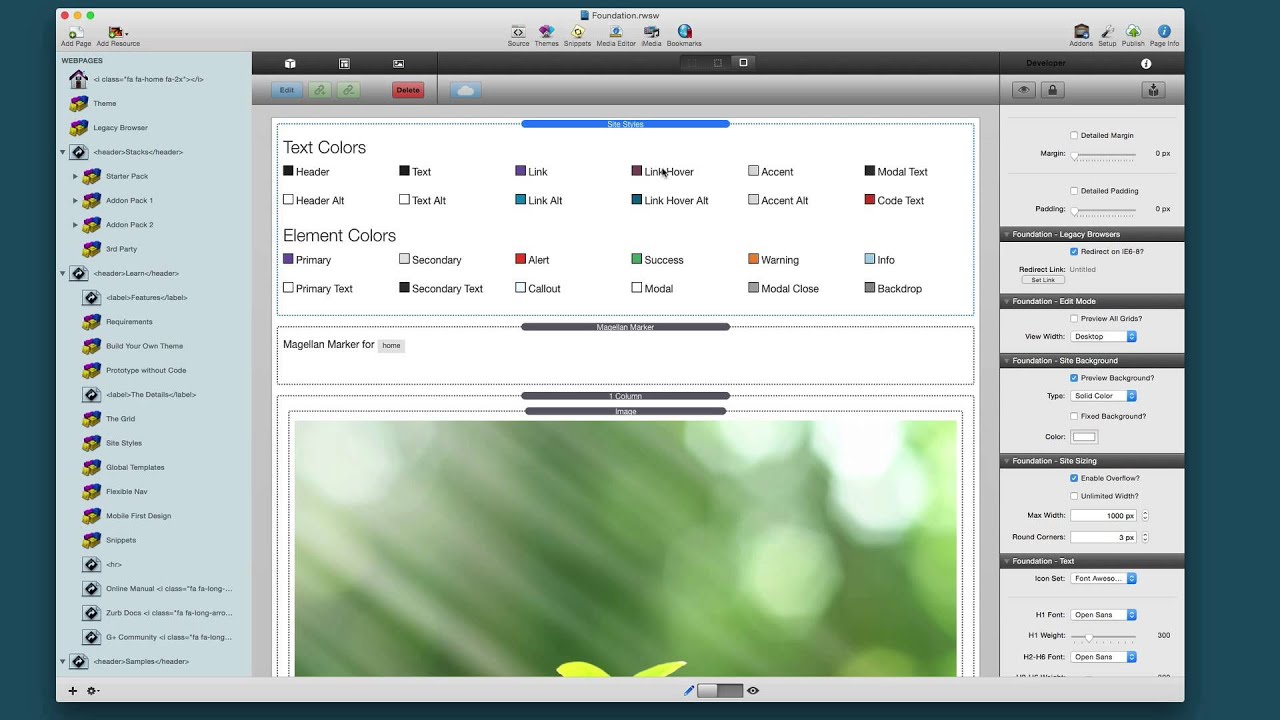
Task: Click the lock icon in Developer panel
Action: coord(1052,90)
